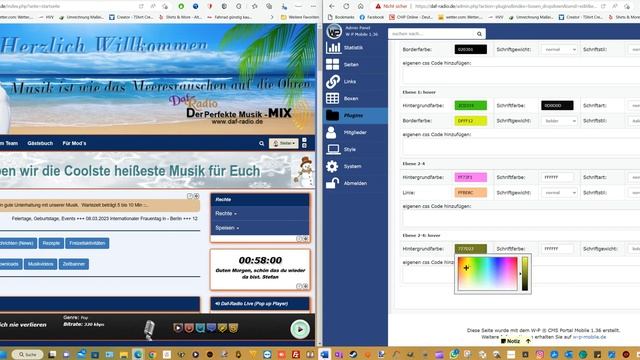Open Daf-Radio Live (Pop up Player) link
Image resolution: width=640 pixels, height=360 pixels.
pos(251,304)
